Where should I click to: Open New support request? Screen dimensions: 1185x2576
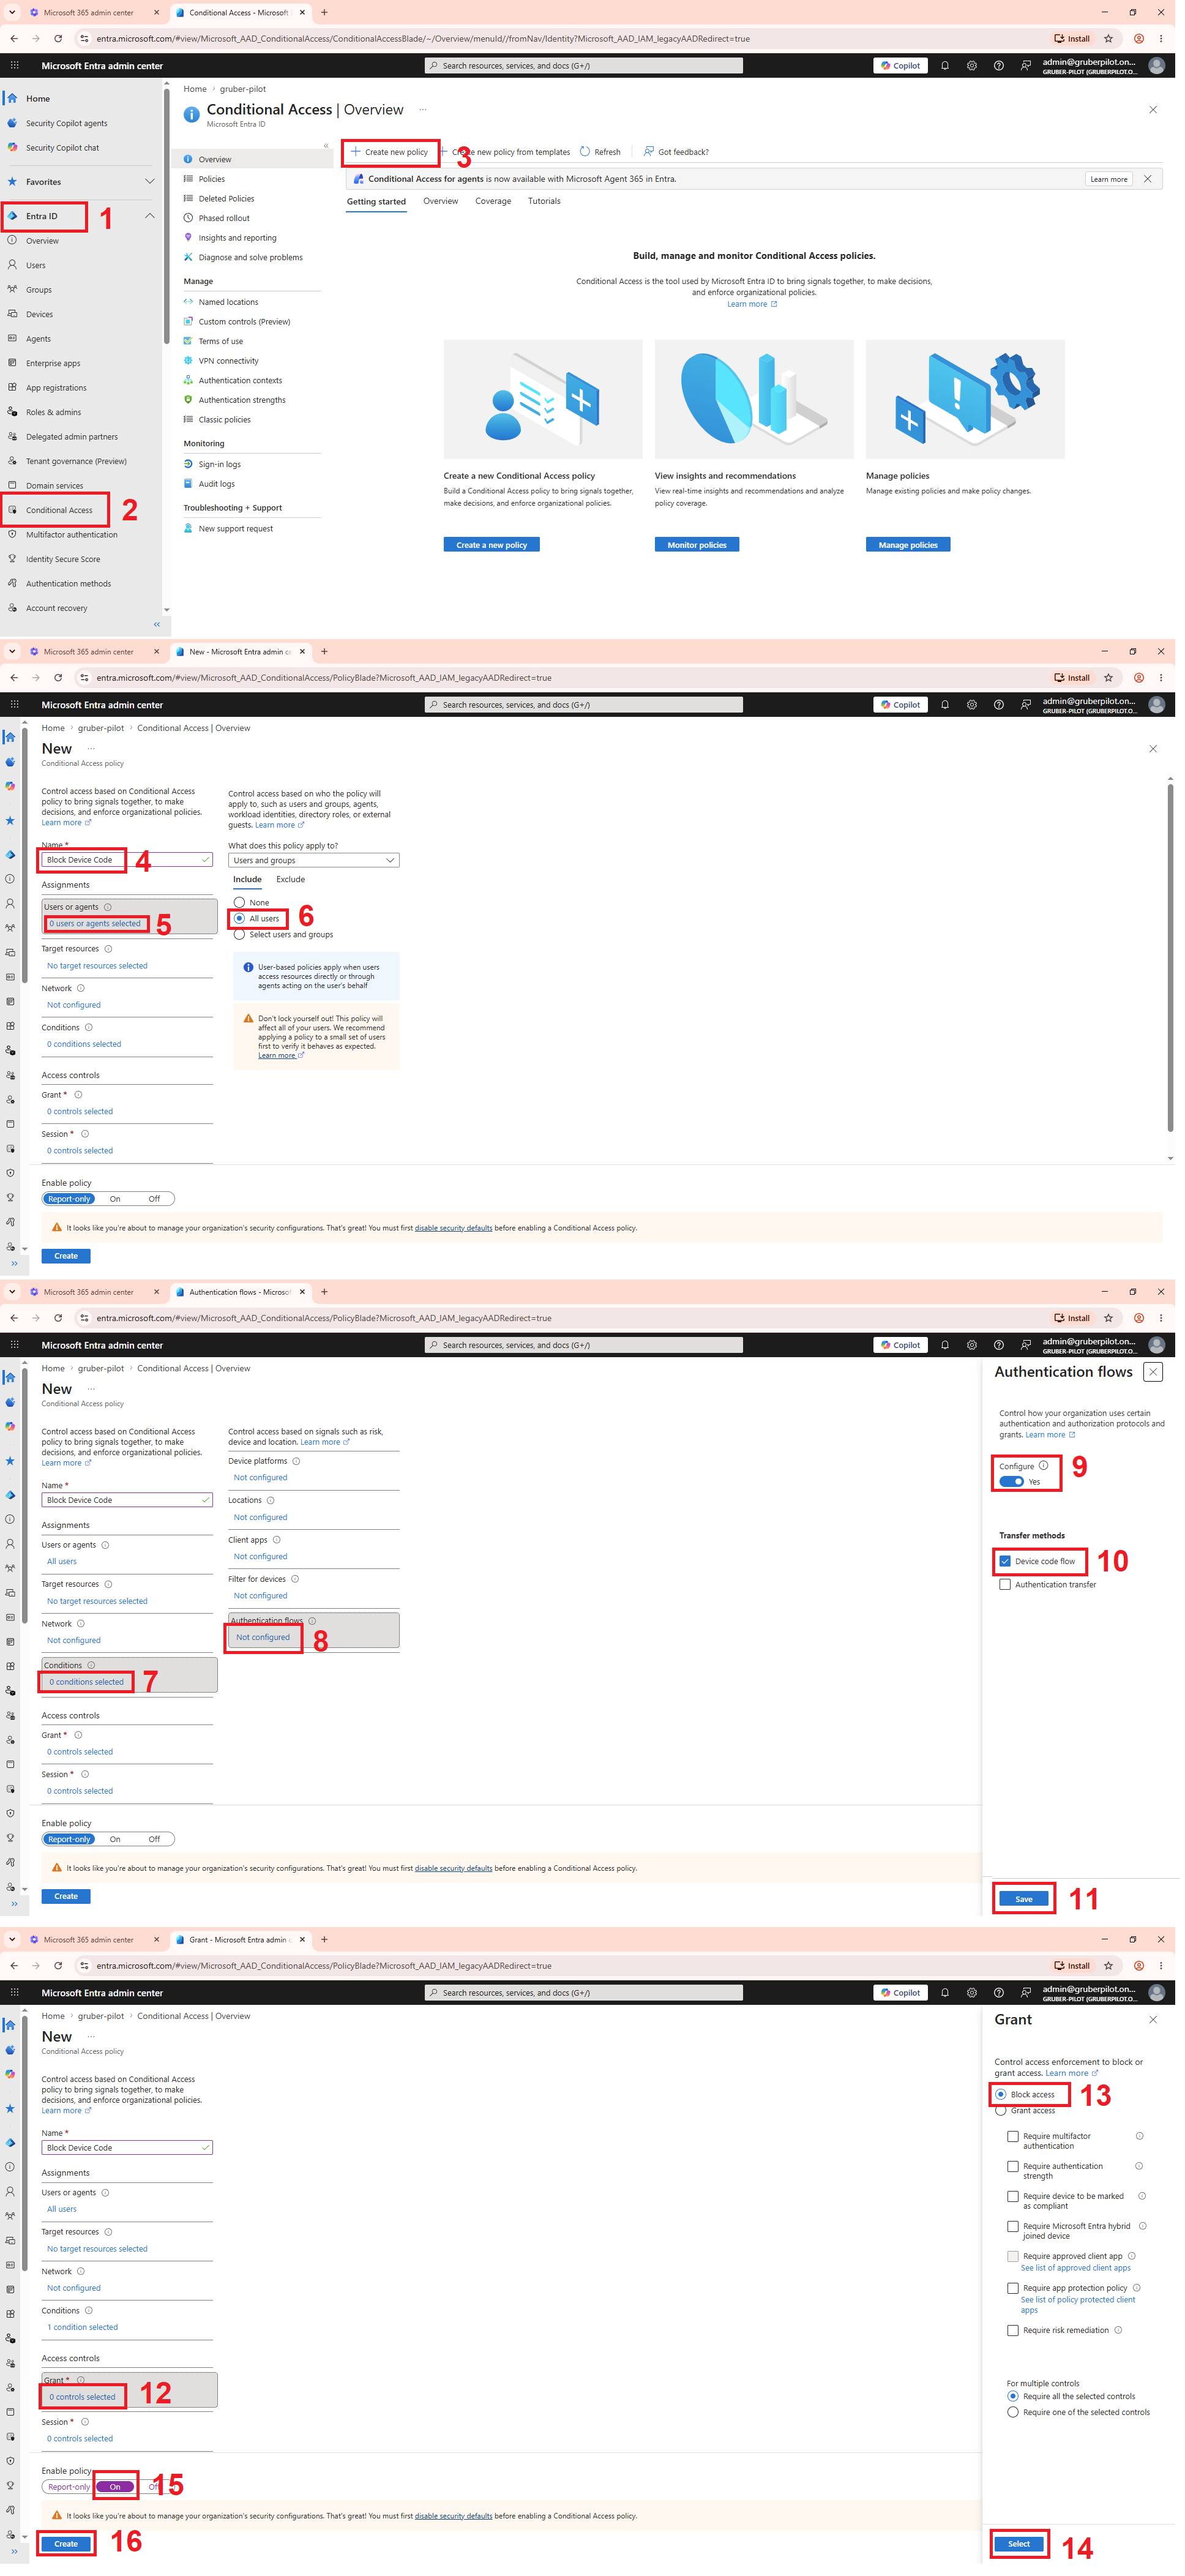click(235, 530)
